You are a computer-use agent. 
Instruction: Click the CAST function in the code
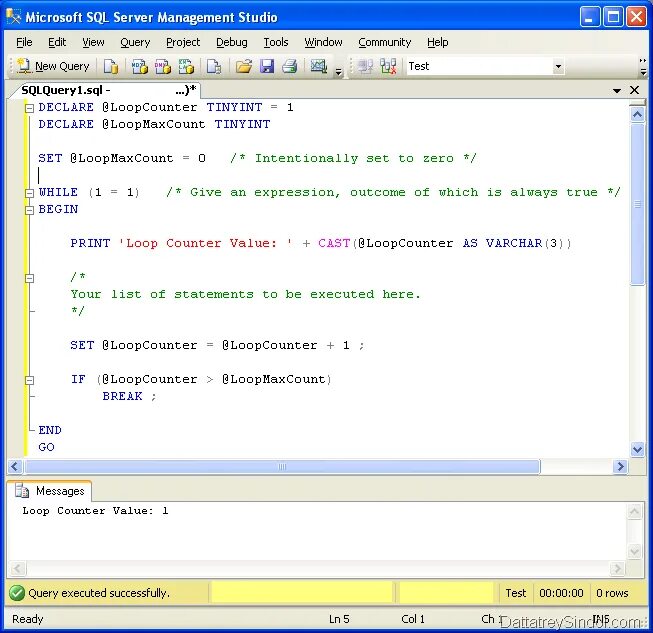point(334,243)
